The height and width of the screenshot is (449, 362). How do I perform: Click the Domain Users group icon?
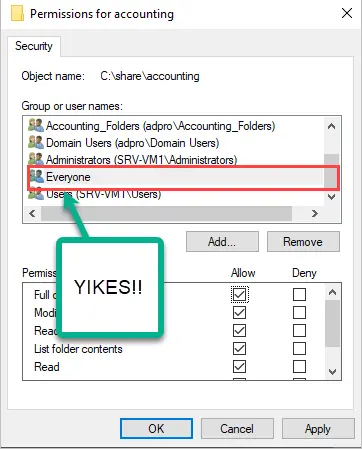point(36,143)
